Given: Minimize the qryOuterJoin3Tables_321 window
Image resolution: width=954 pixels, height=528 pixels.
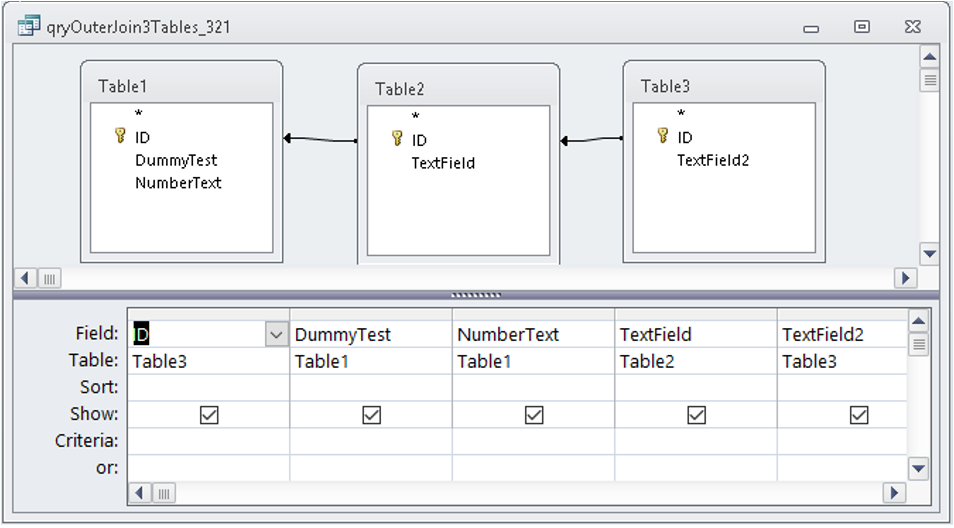Looking at the screenshot, I should (x=811, y=27).
